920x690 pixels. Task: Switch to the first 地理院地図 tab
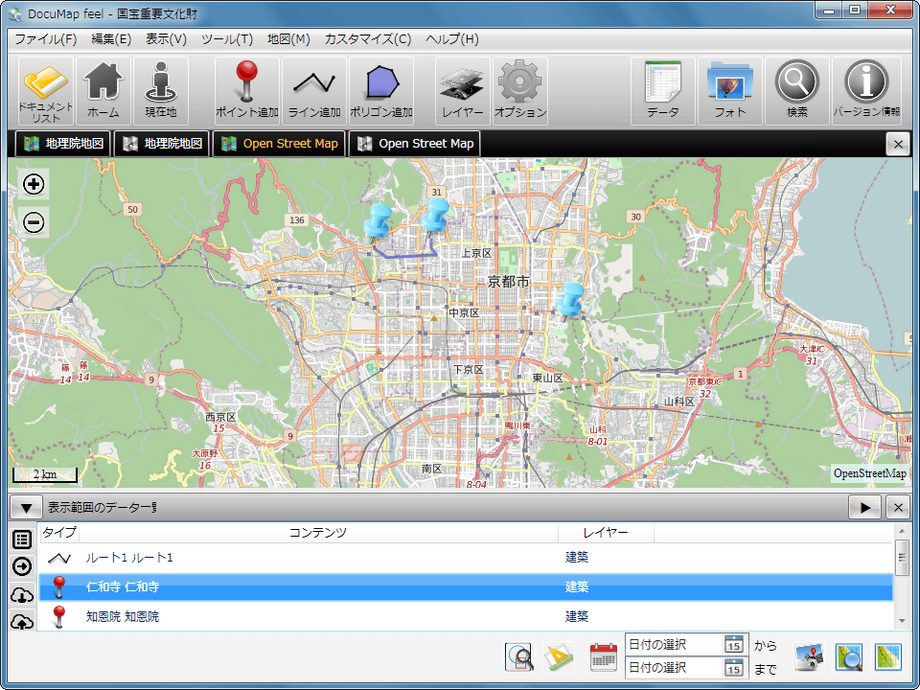tap(63, 144)
